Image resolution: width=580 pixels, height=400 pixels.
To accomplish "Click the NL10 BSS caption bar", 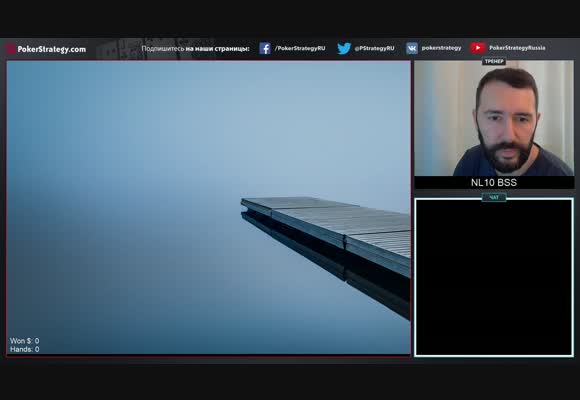I will [x=494, y=182].
